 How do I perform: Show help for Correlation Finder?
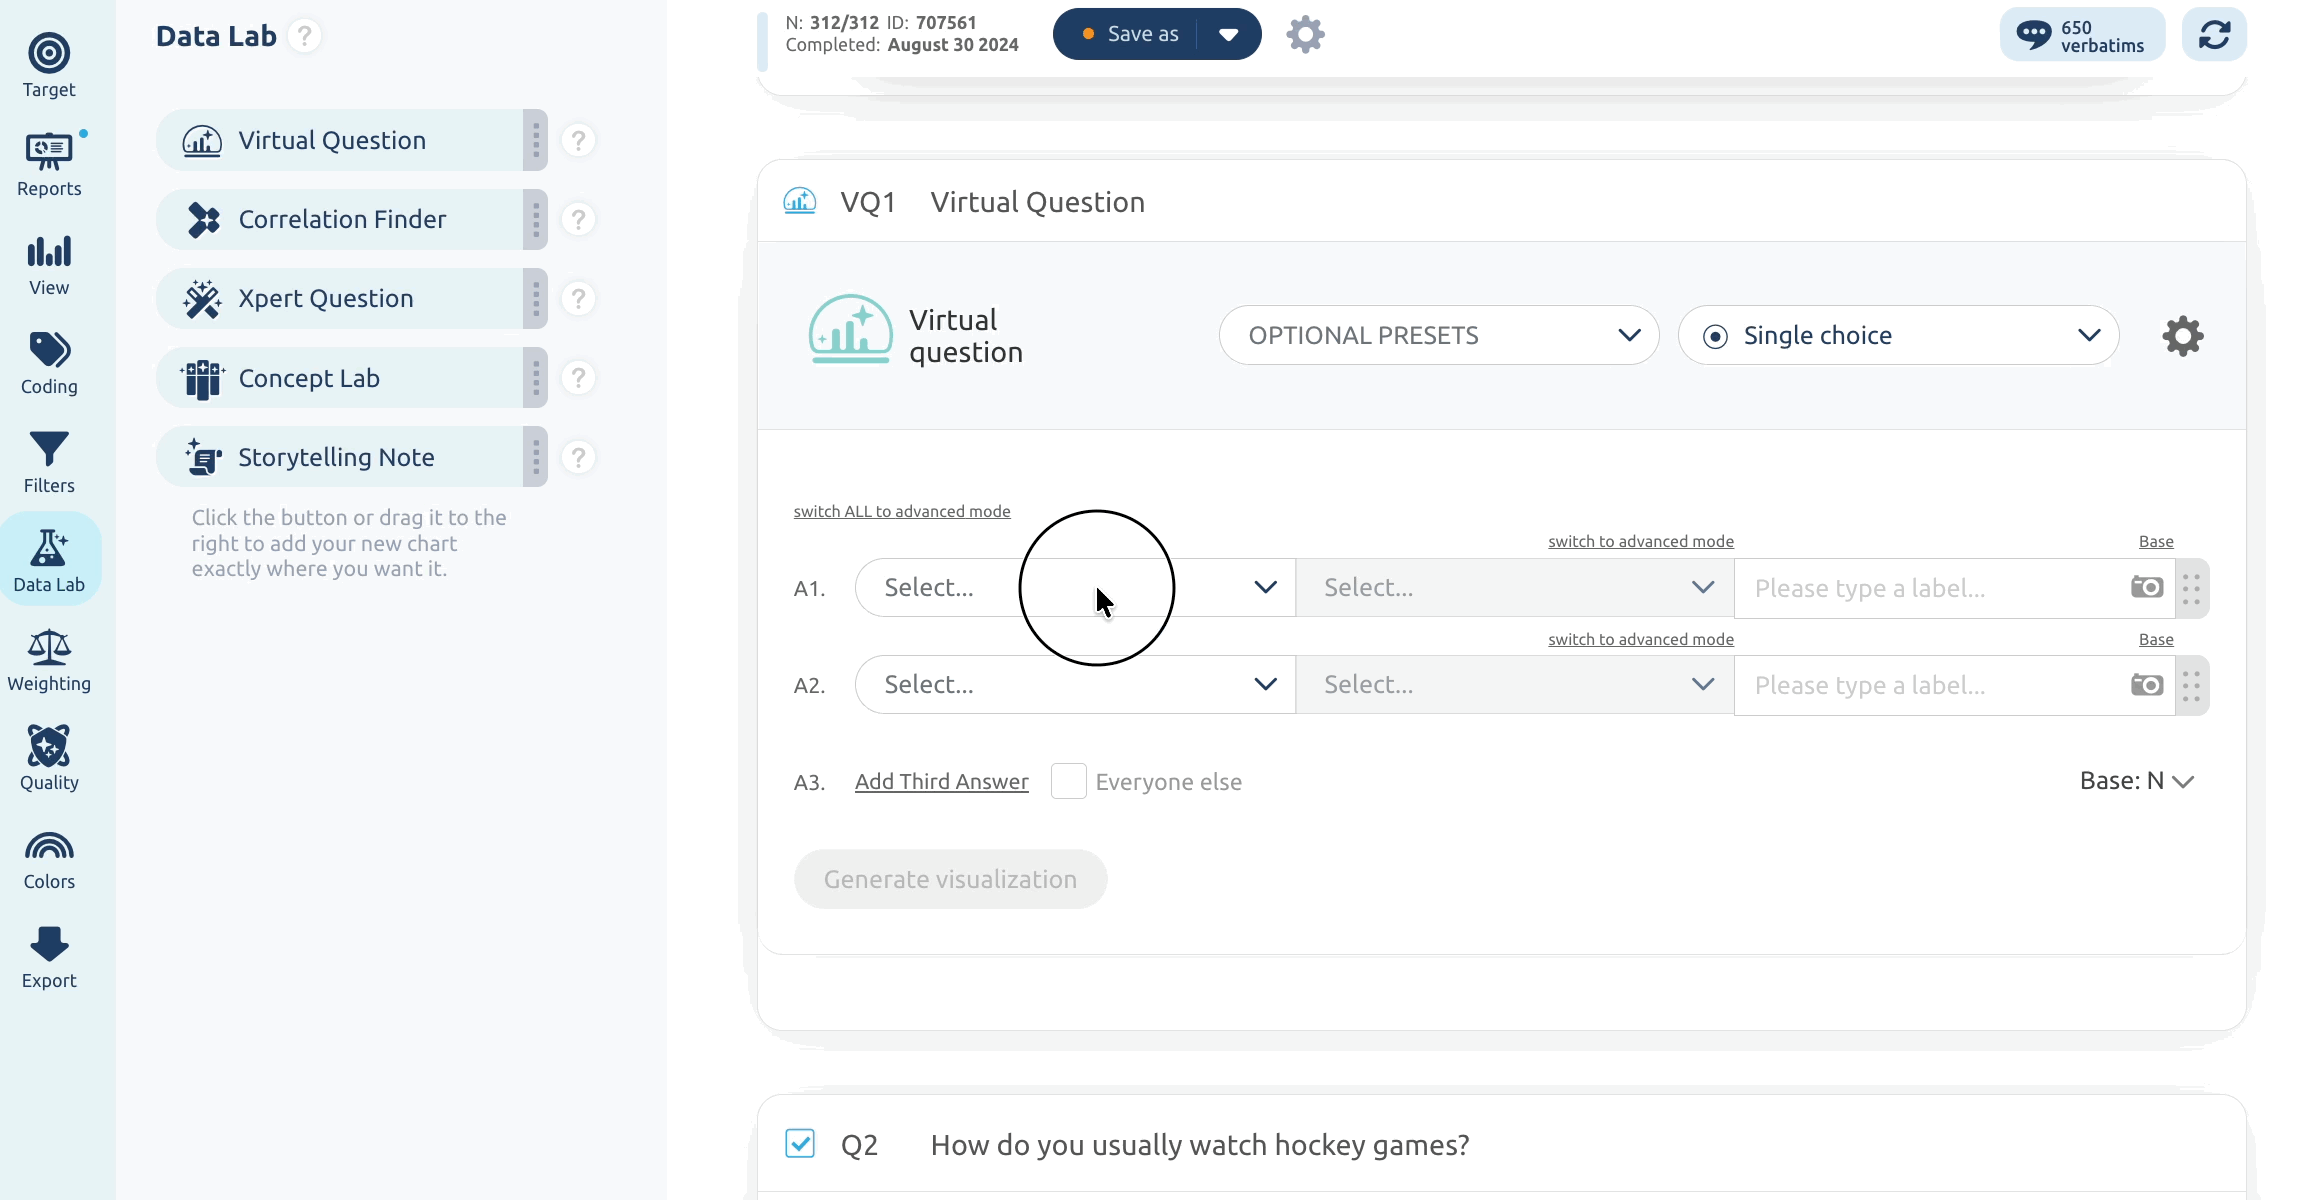click(x=578, y=219)
